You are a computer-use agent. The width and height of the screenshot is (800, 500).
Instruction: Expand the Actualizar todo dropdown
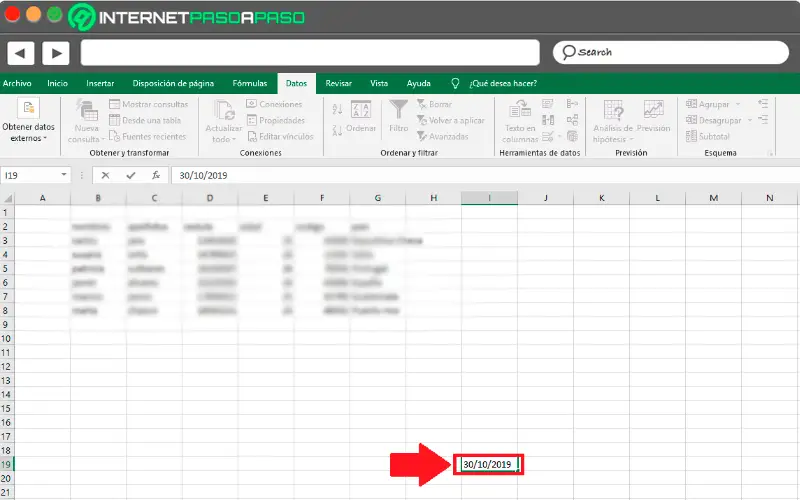223,121
